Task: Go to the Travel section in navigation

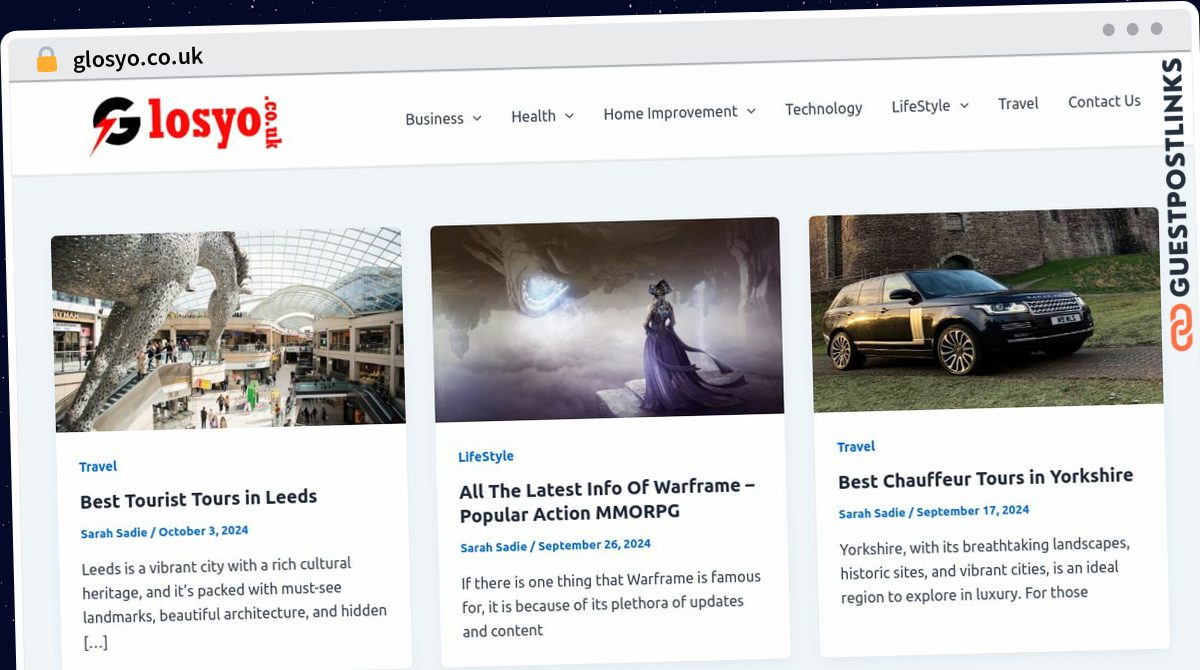Action: [x=1018, y=103]
